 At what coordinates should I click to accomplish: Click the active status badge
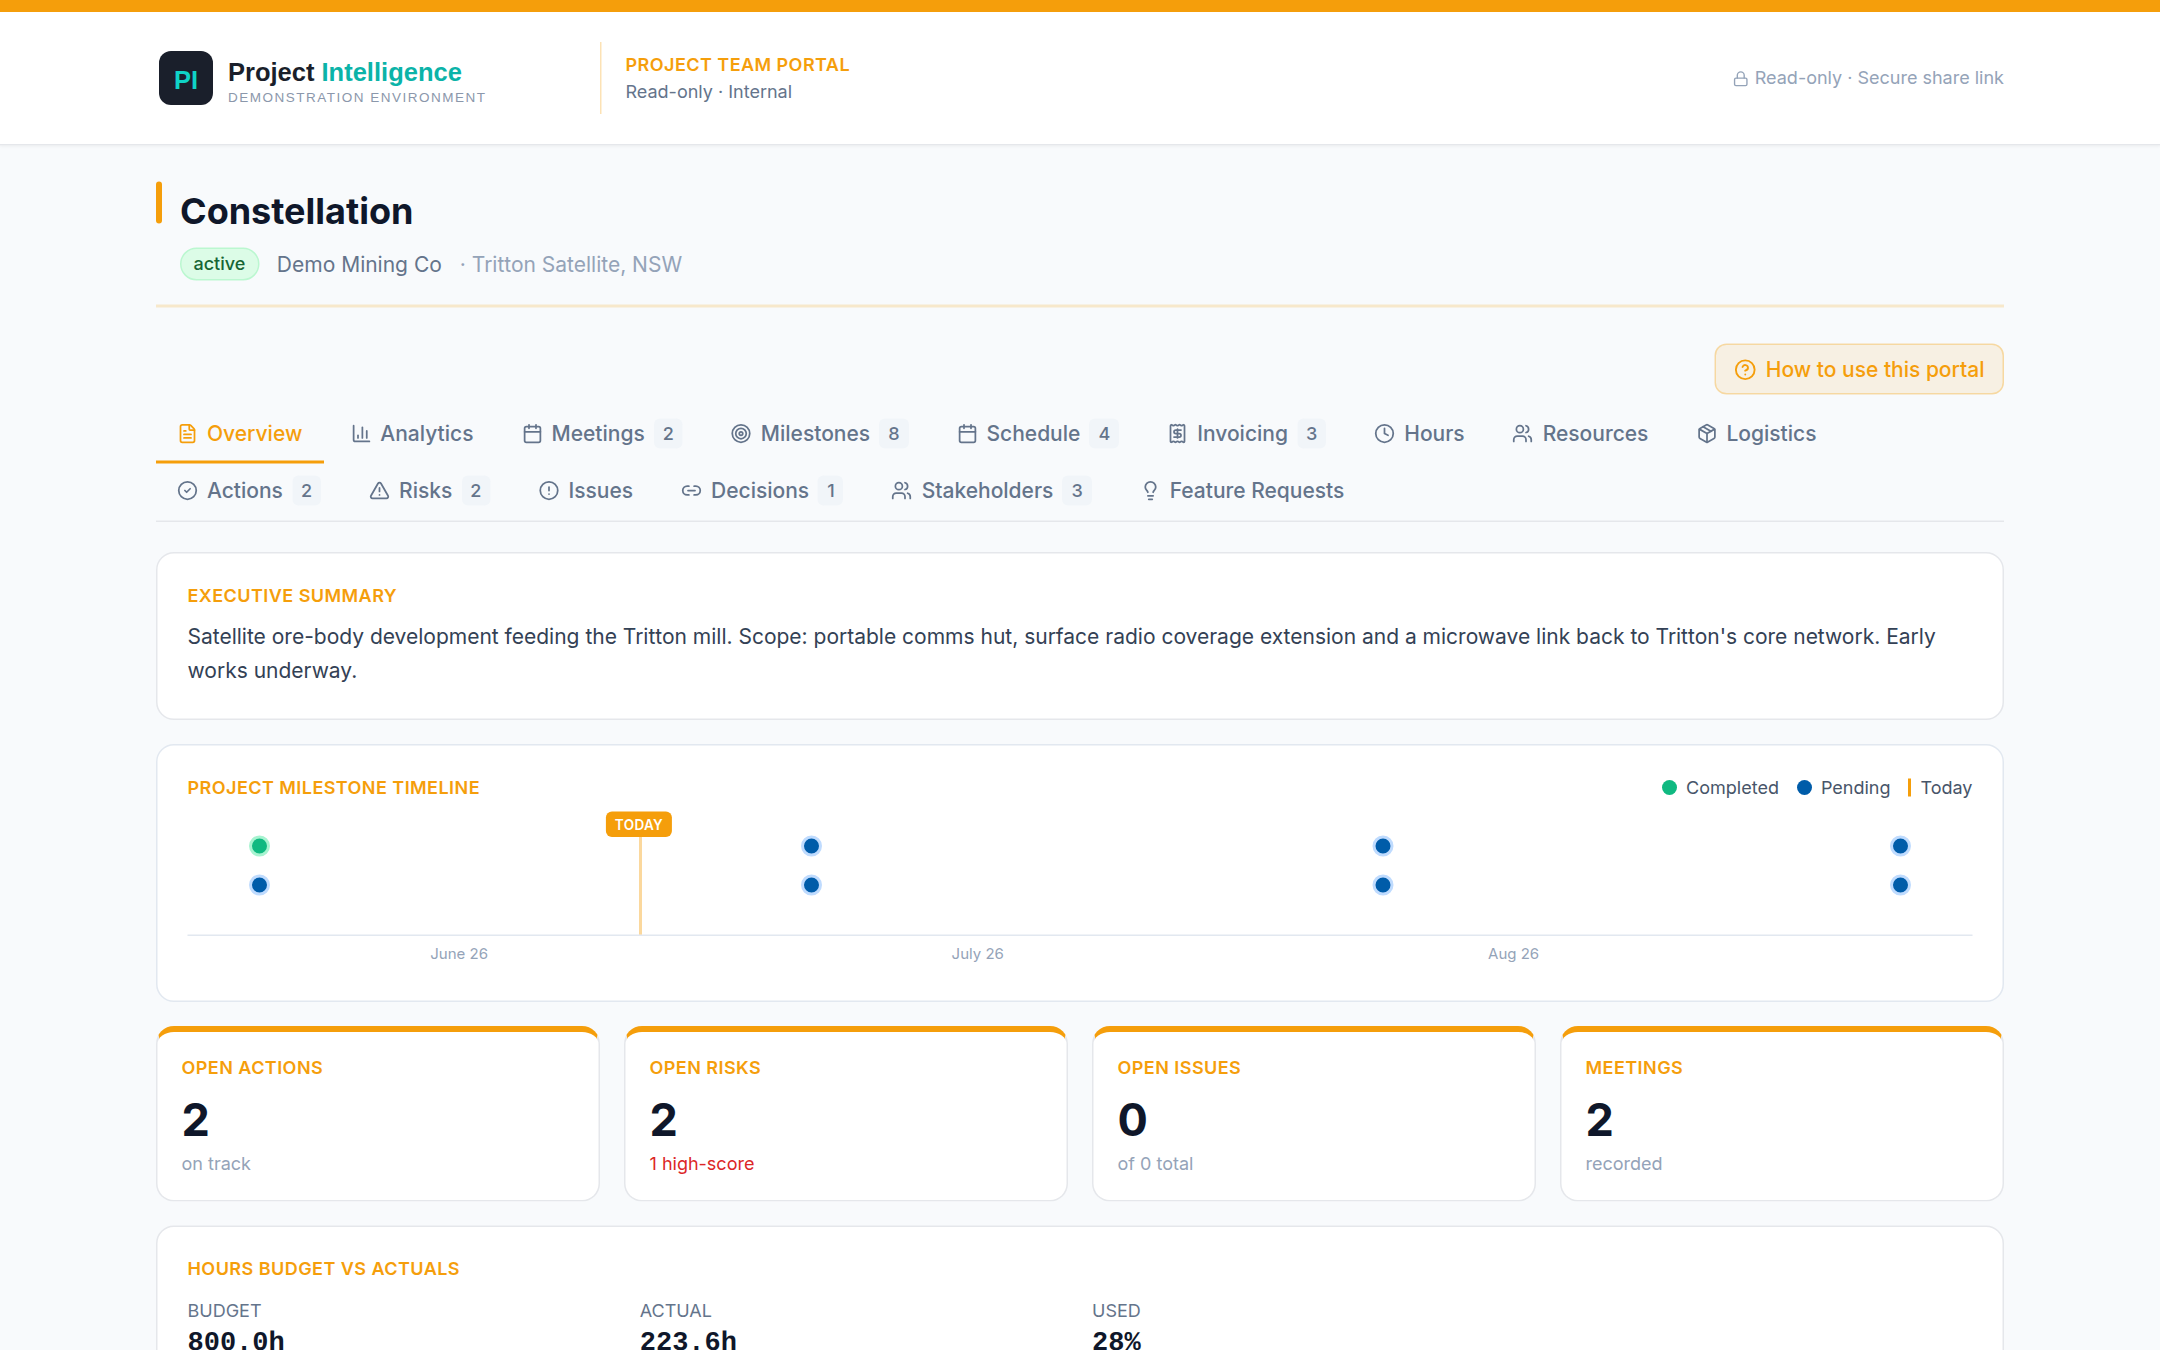click(x=219, y=264)
